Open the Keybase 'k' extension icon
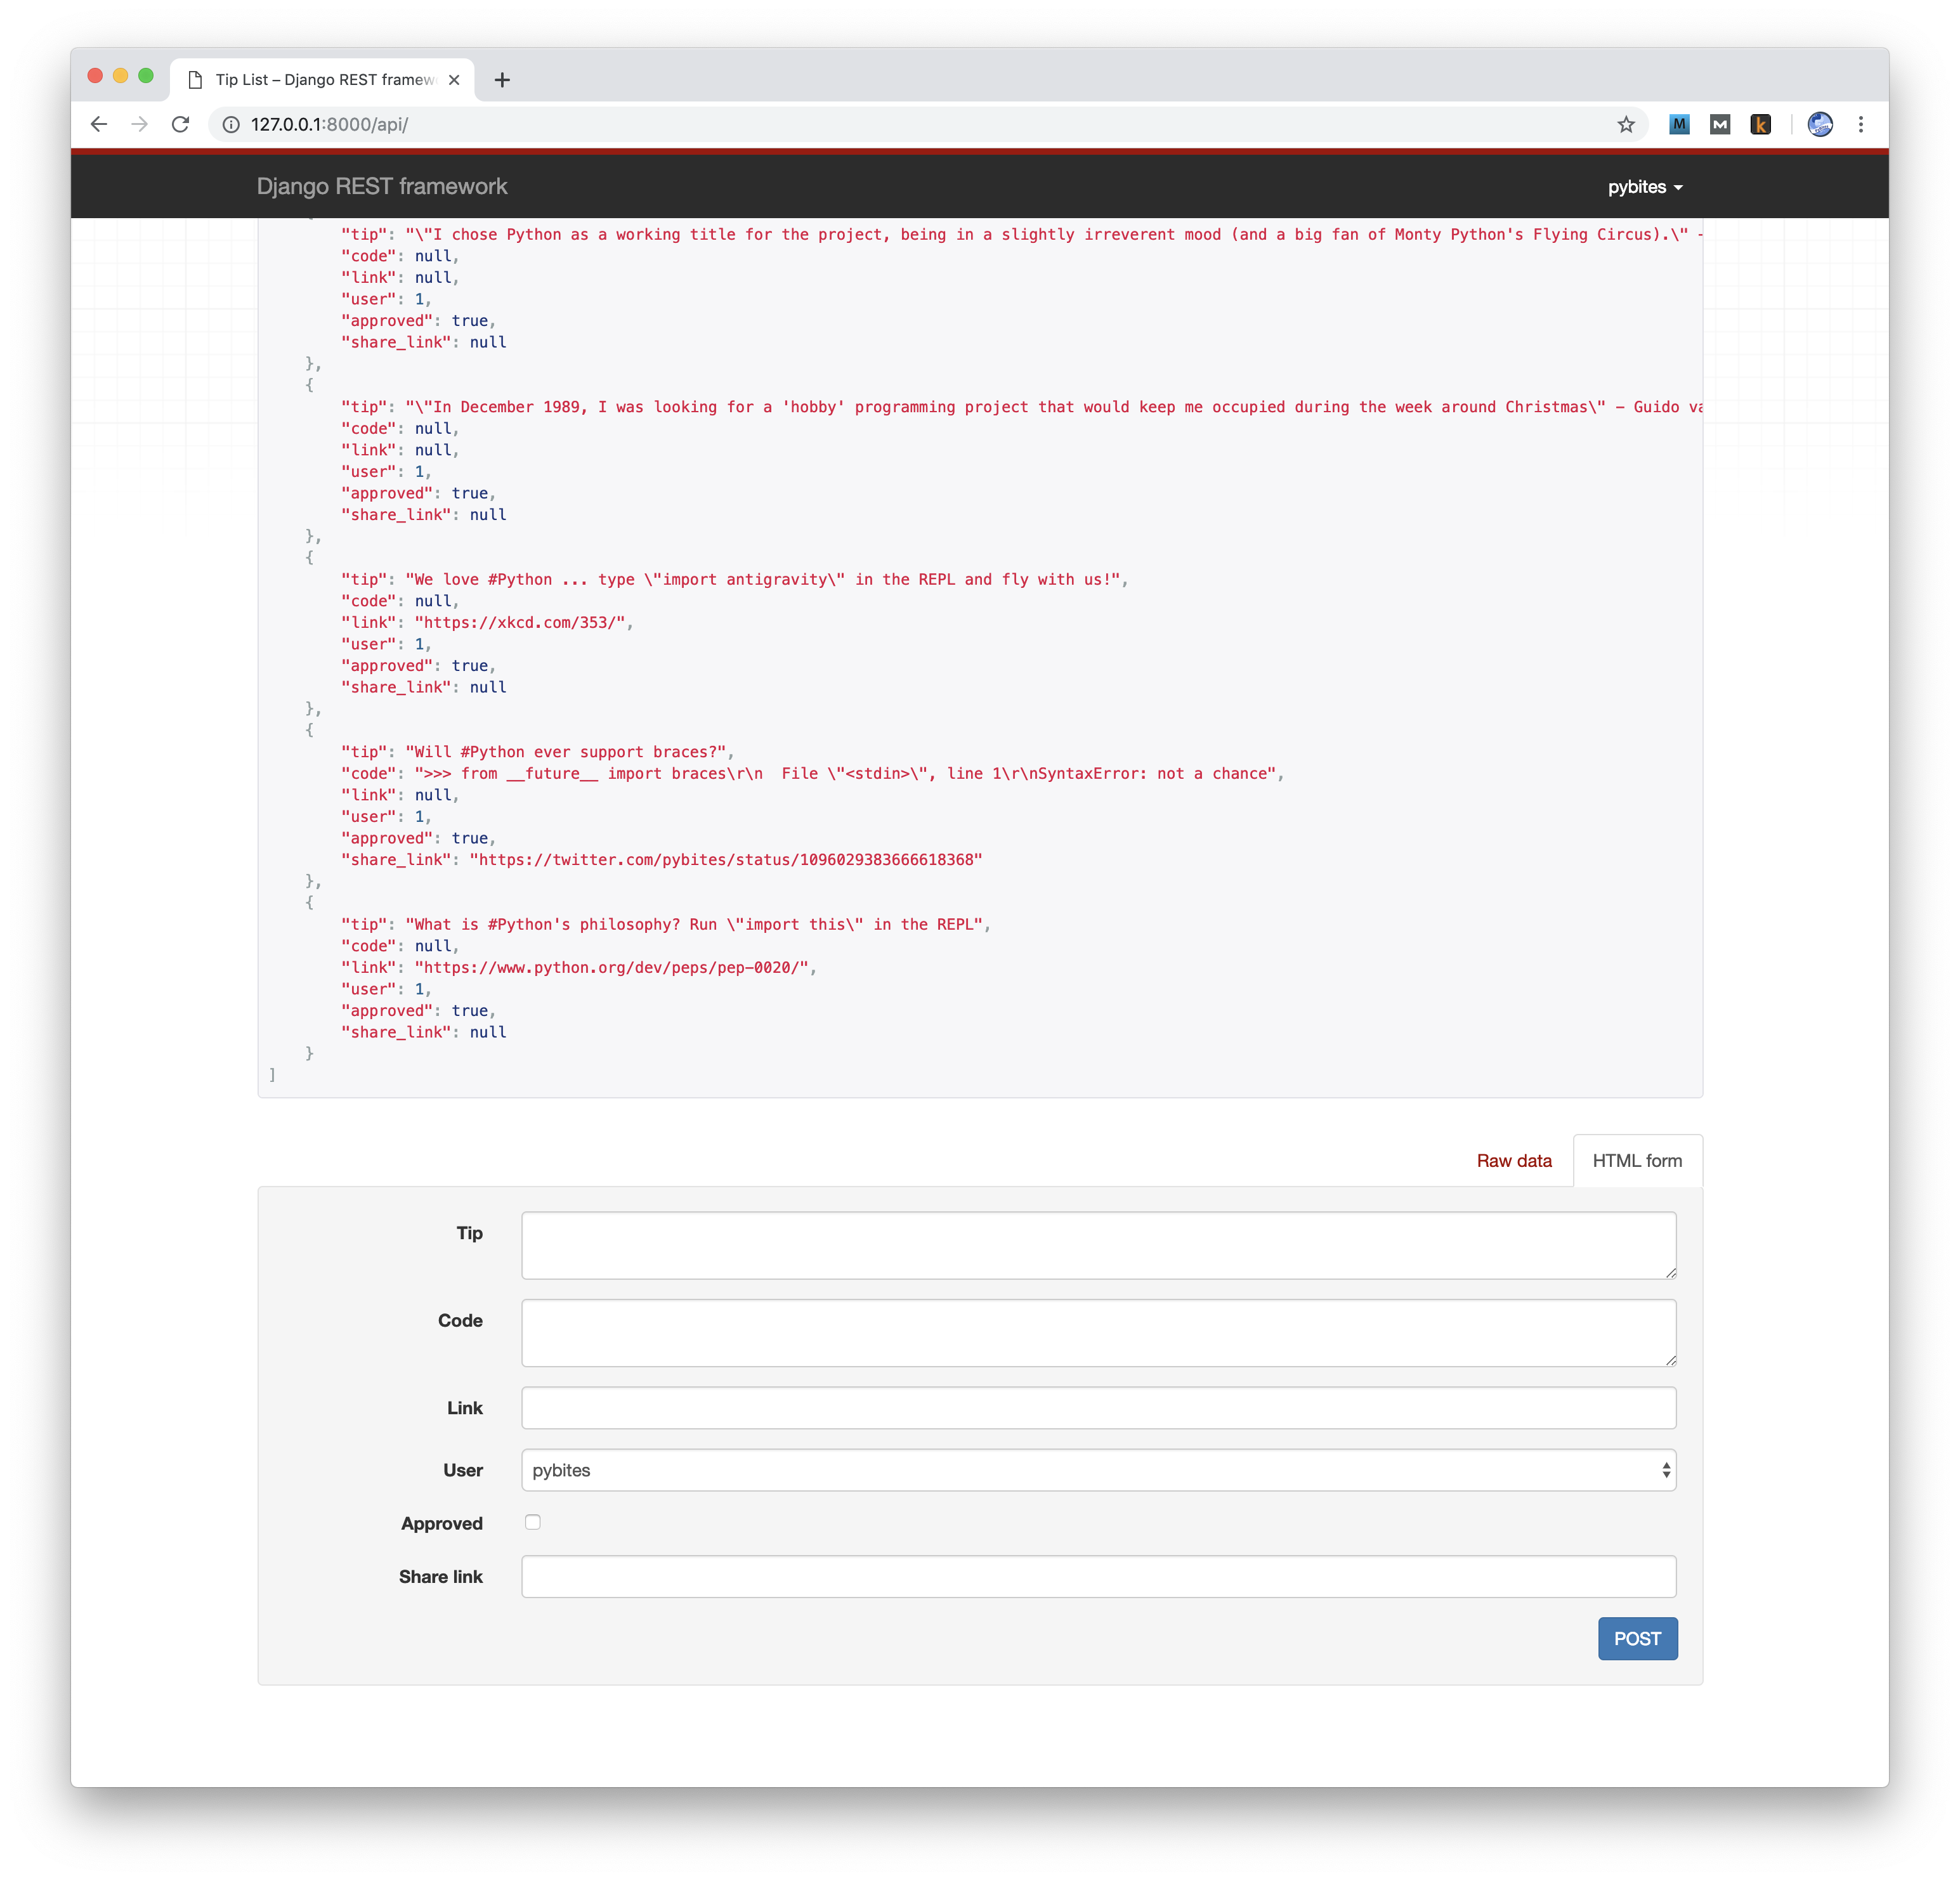 pos(1761,125)
